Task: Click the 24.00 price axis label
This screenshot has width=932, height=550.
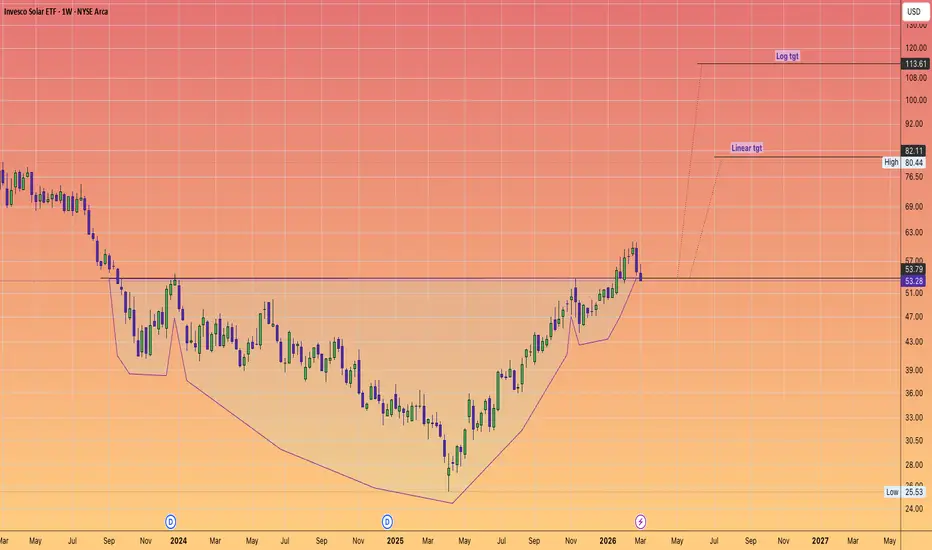Action: pyautogui.click(x=914, y=509)
